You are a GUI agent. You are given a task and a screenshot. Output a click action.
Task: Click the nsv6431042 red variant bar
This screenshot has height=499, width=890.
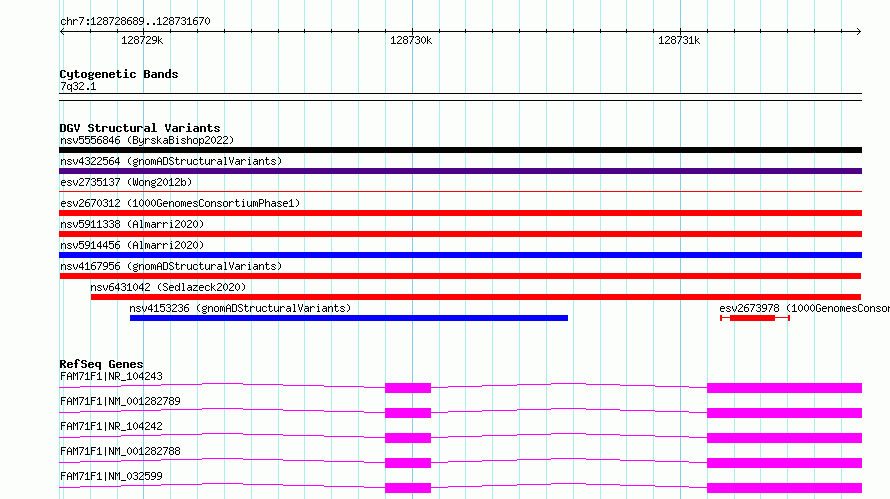[476, 297]
